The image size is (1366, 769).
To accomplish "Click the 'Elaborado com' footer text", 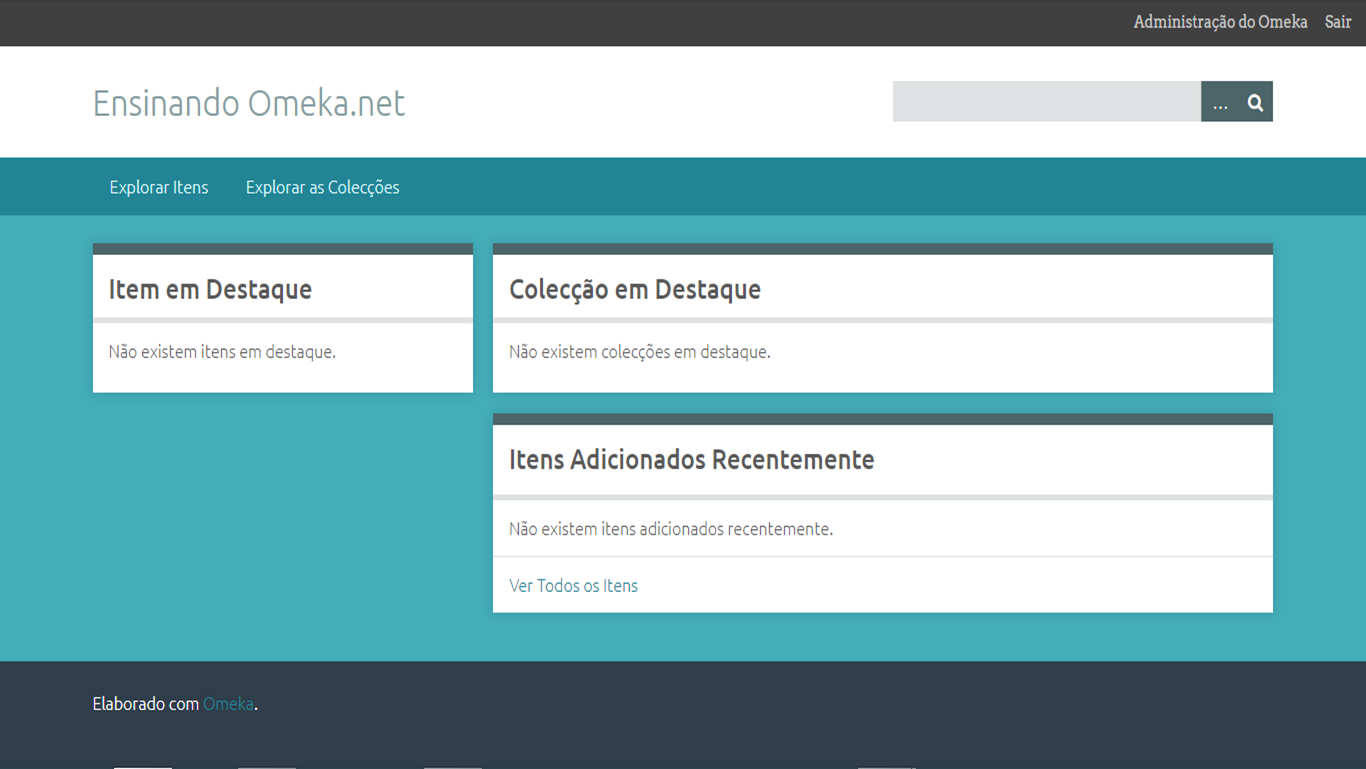I will [x=145, y=704].
